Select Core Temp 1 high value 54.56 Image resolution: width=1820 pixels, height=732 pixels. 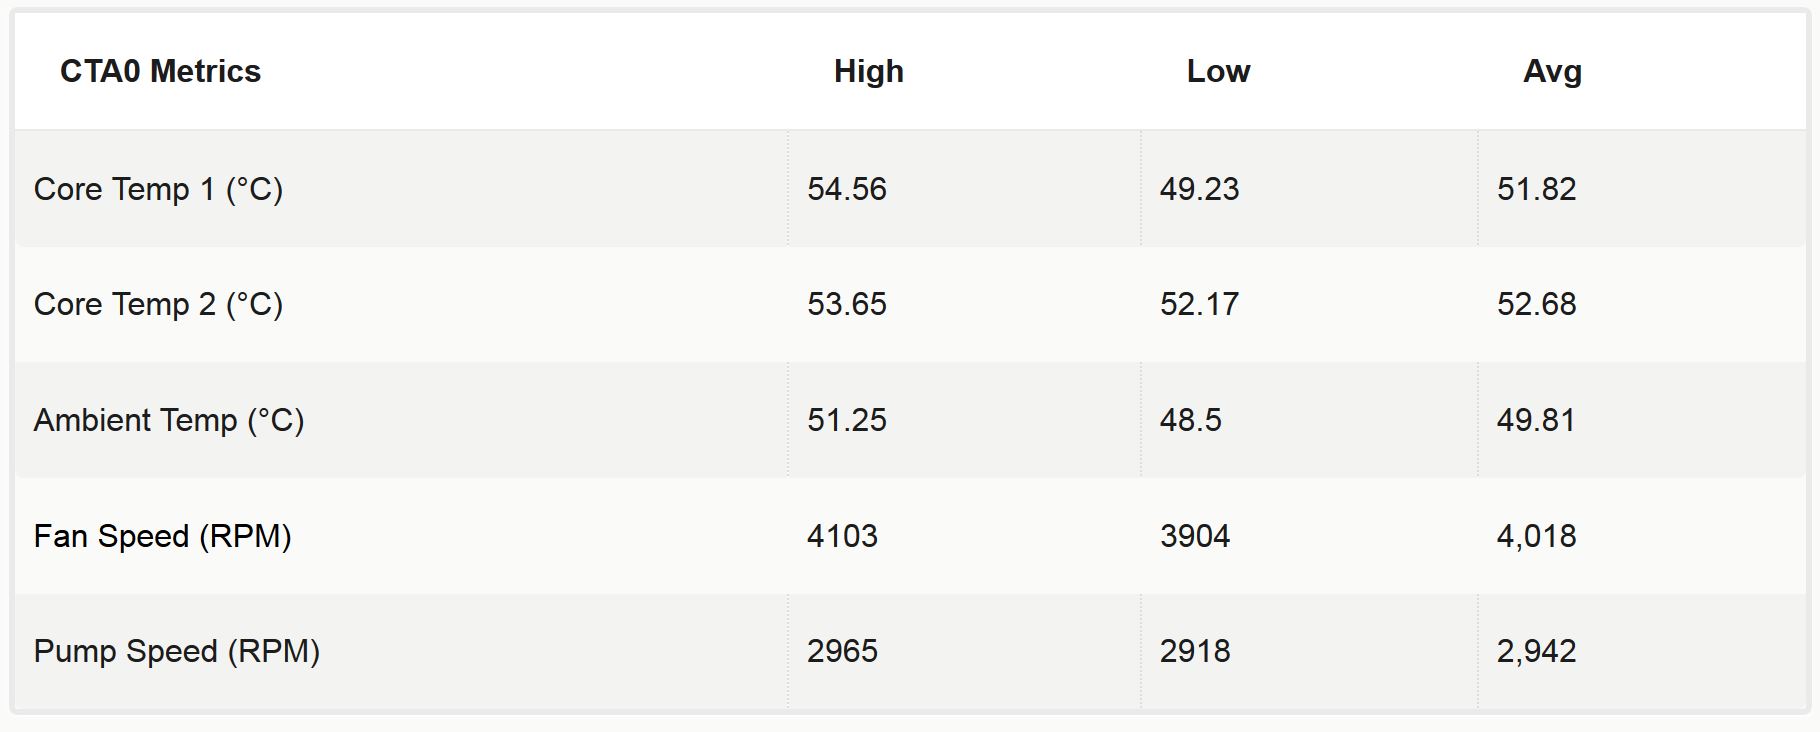847,189
